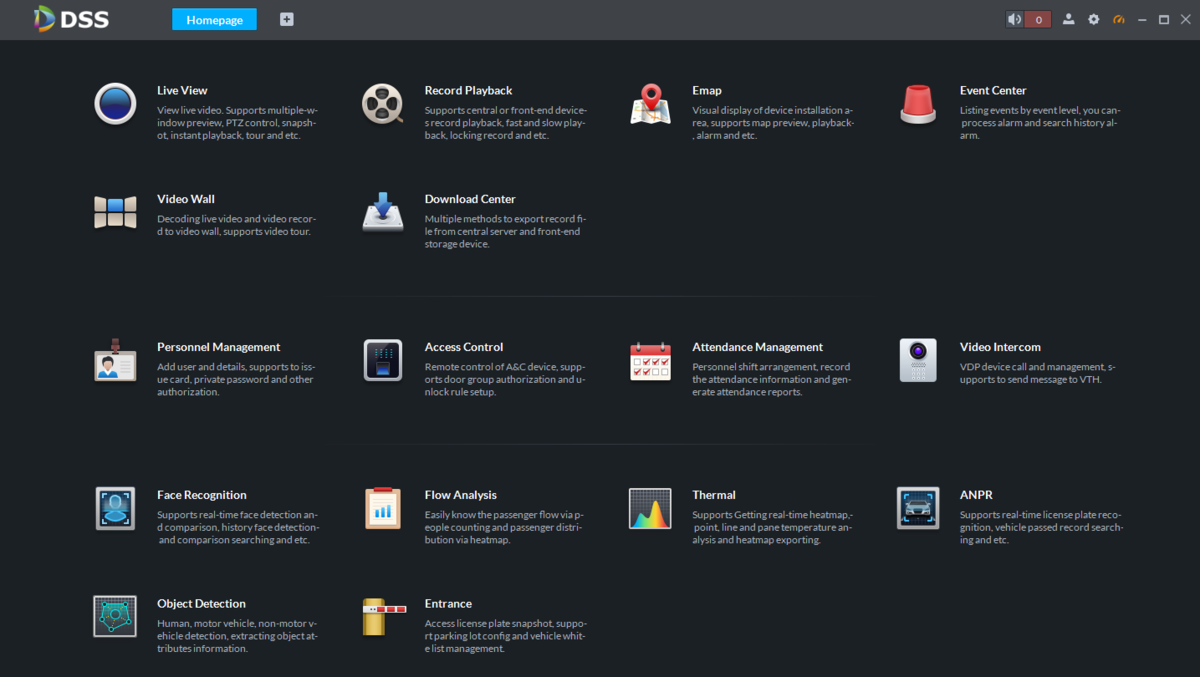This screenshot has height=677, width=1200.
Task: Open Video Intercom doorbell icon
Action: coord(918,360)
